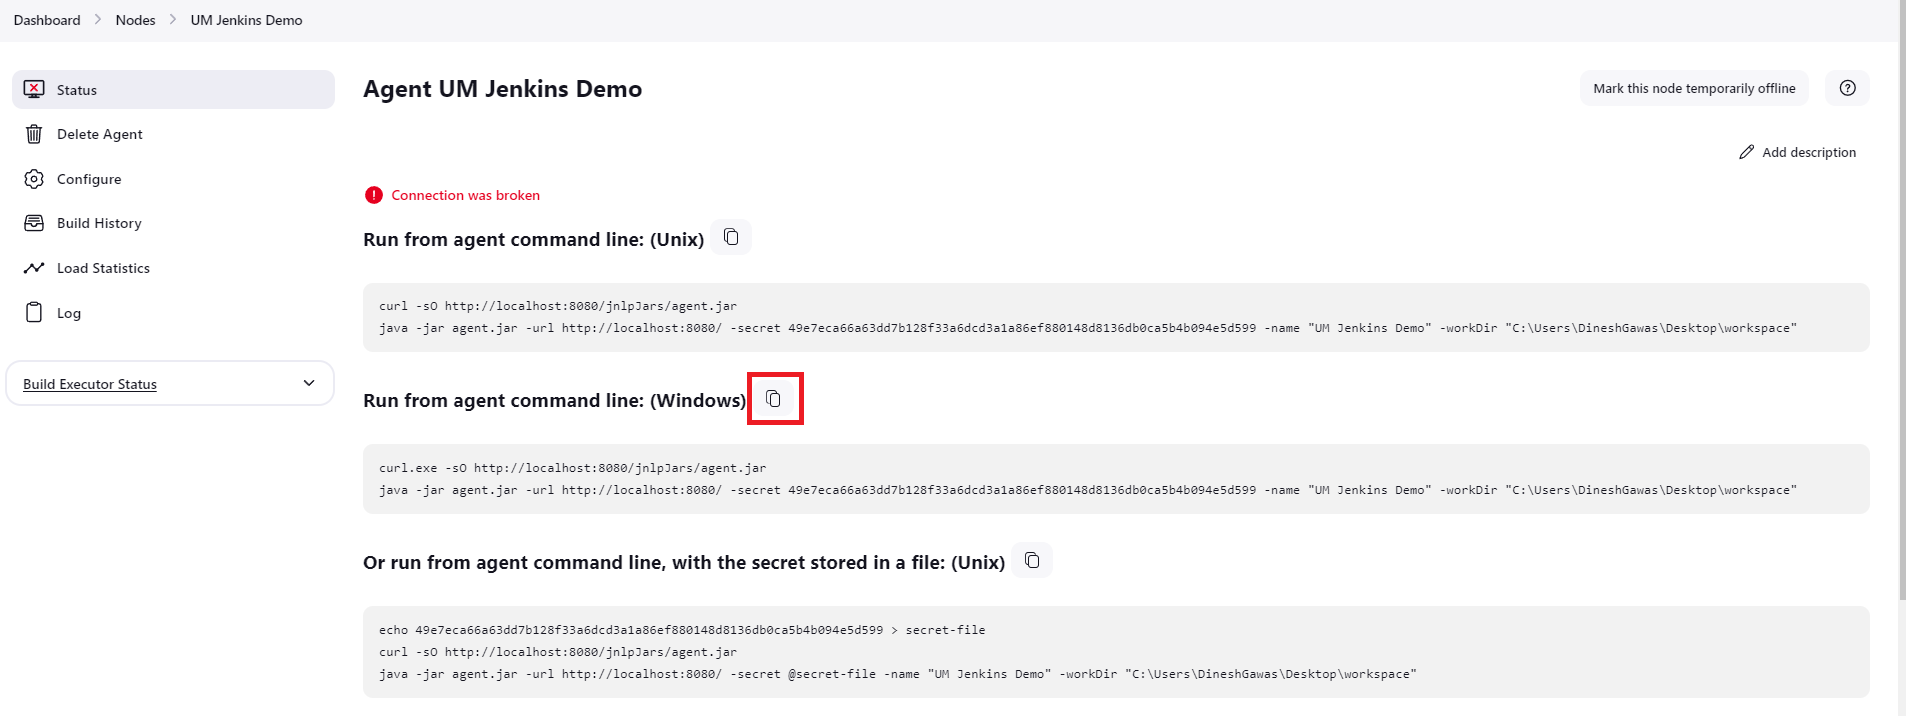Click the Load Statistics graph icon

(x=34, y=268)
